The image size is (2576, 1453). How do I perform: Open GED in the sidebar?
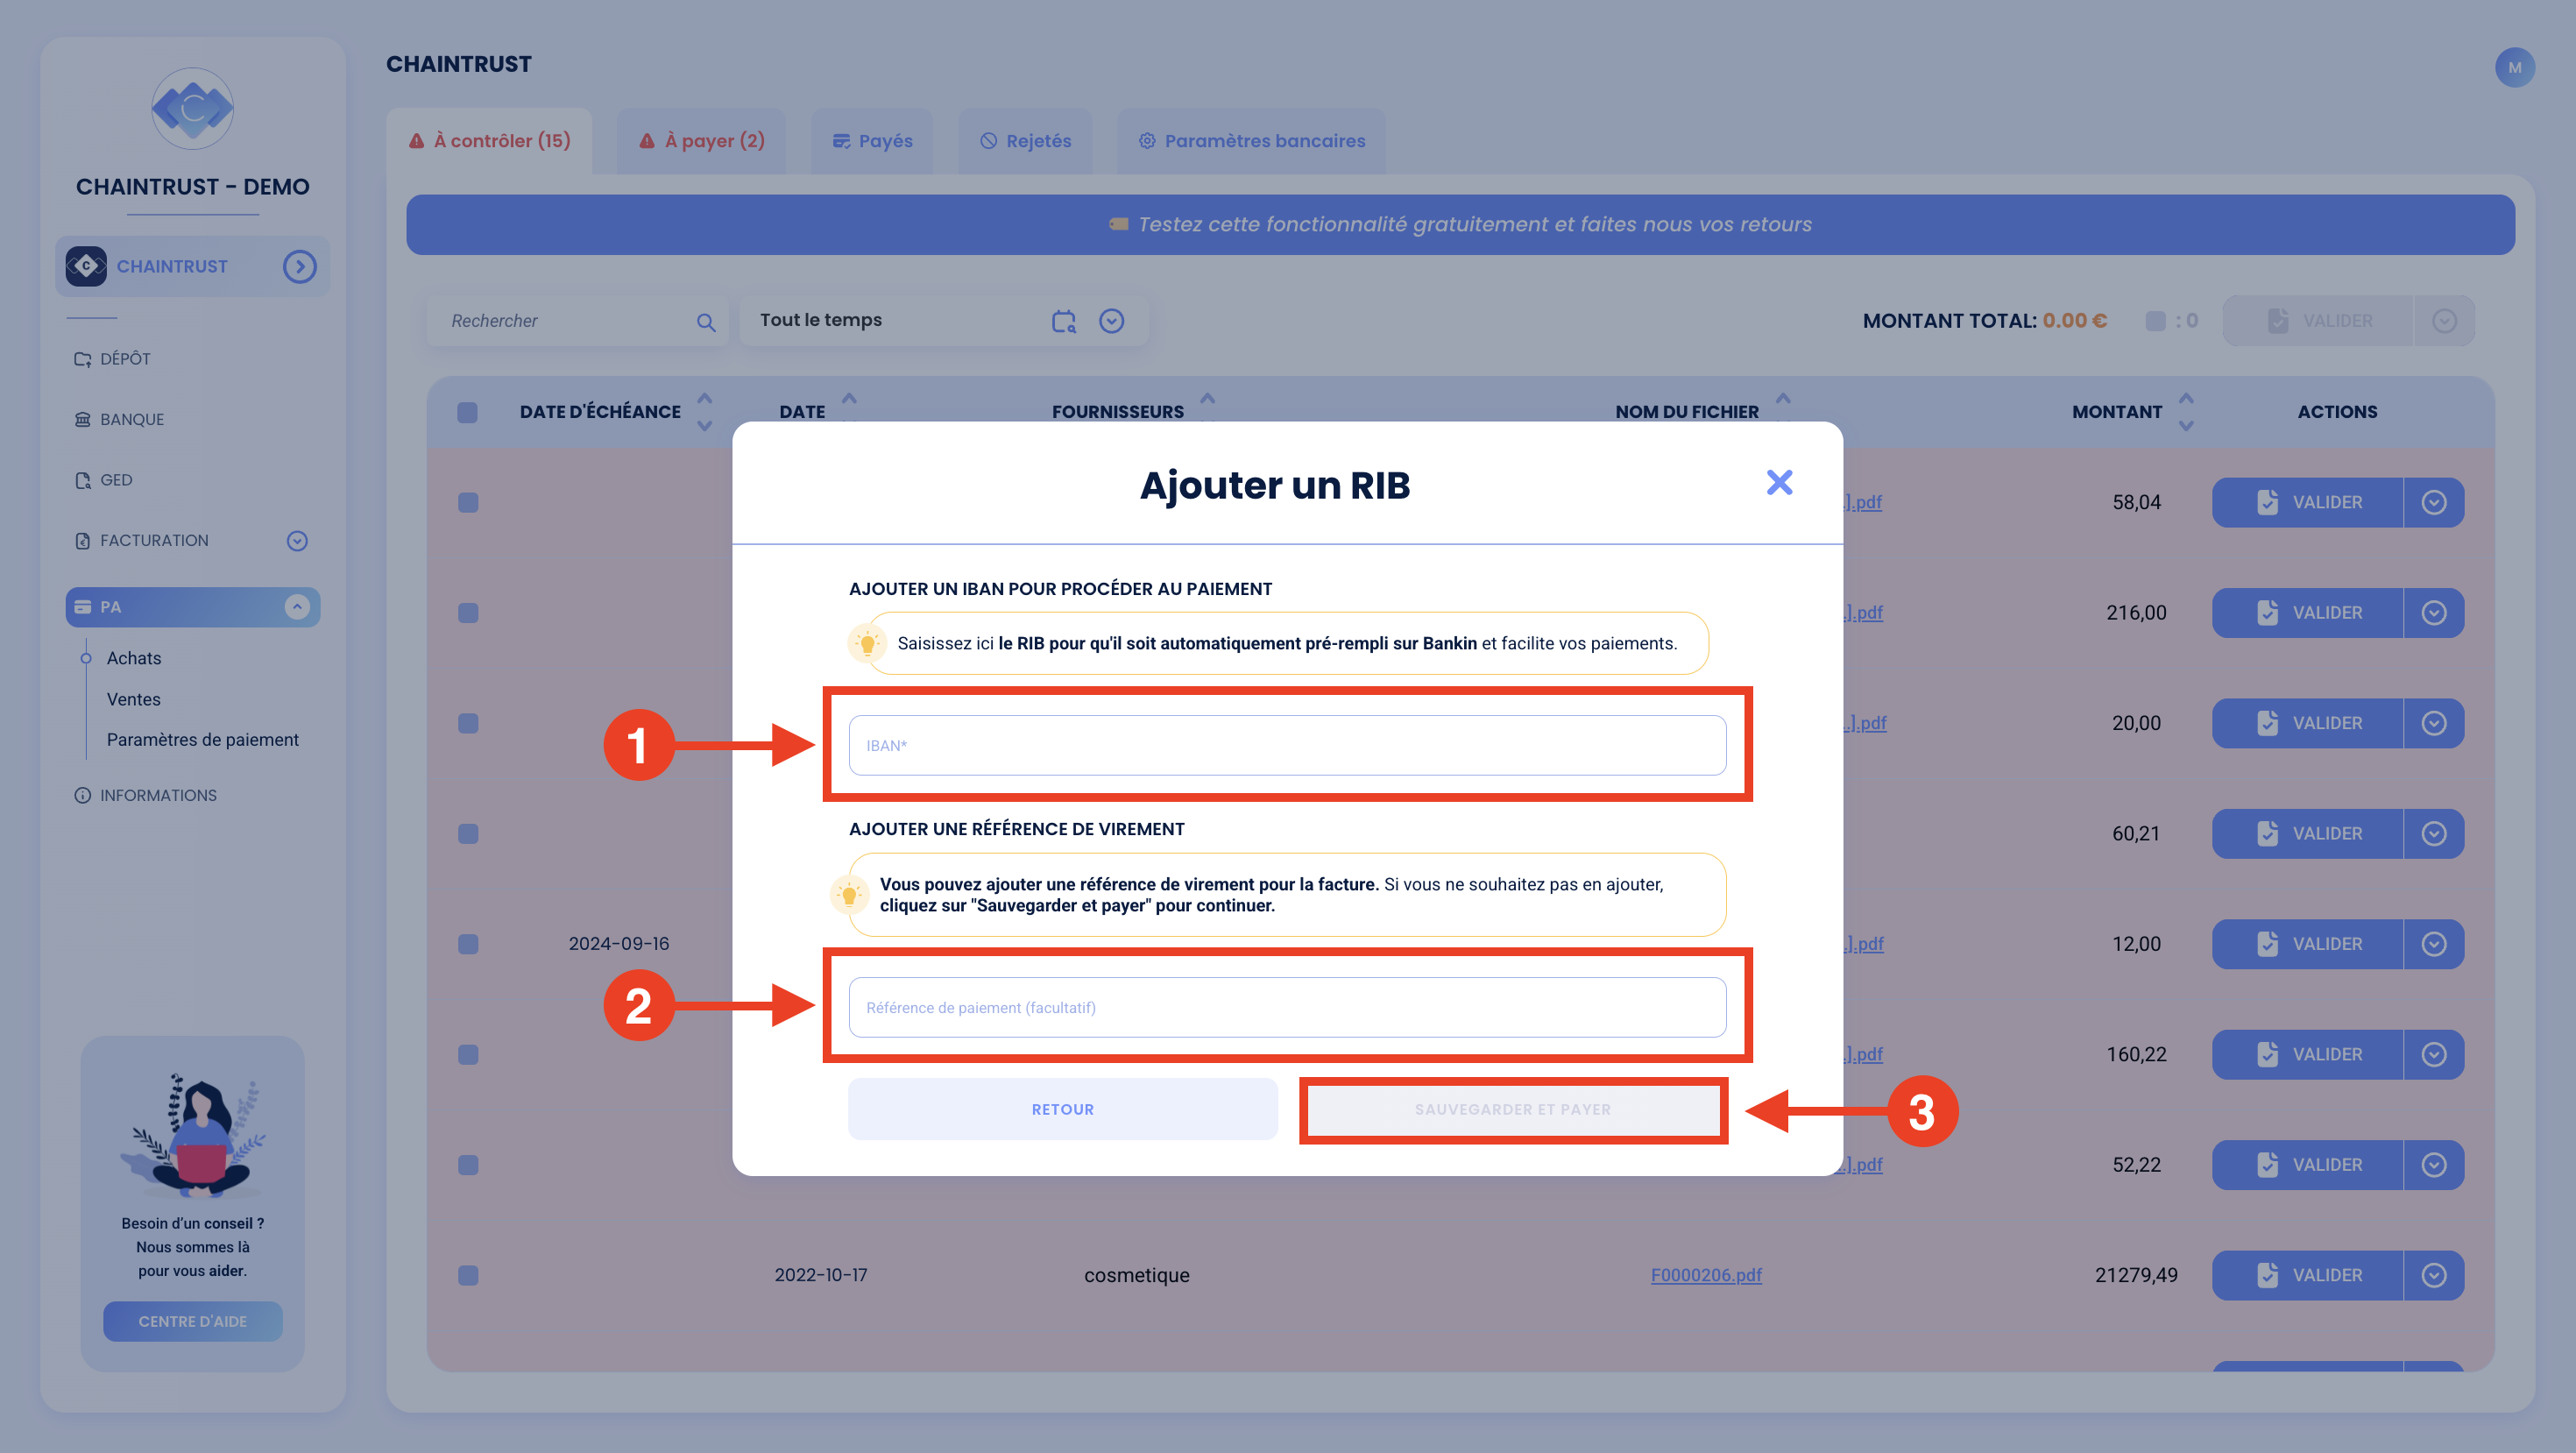[x=116, y=480]
